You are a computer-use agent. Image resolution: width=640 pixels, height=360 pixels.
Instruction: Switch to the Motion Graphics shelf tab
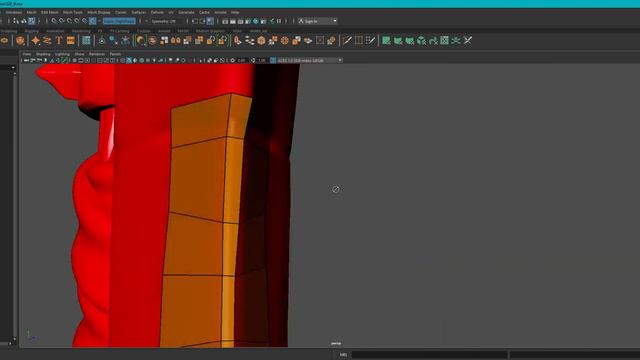point(210,31)
